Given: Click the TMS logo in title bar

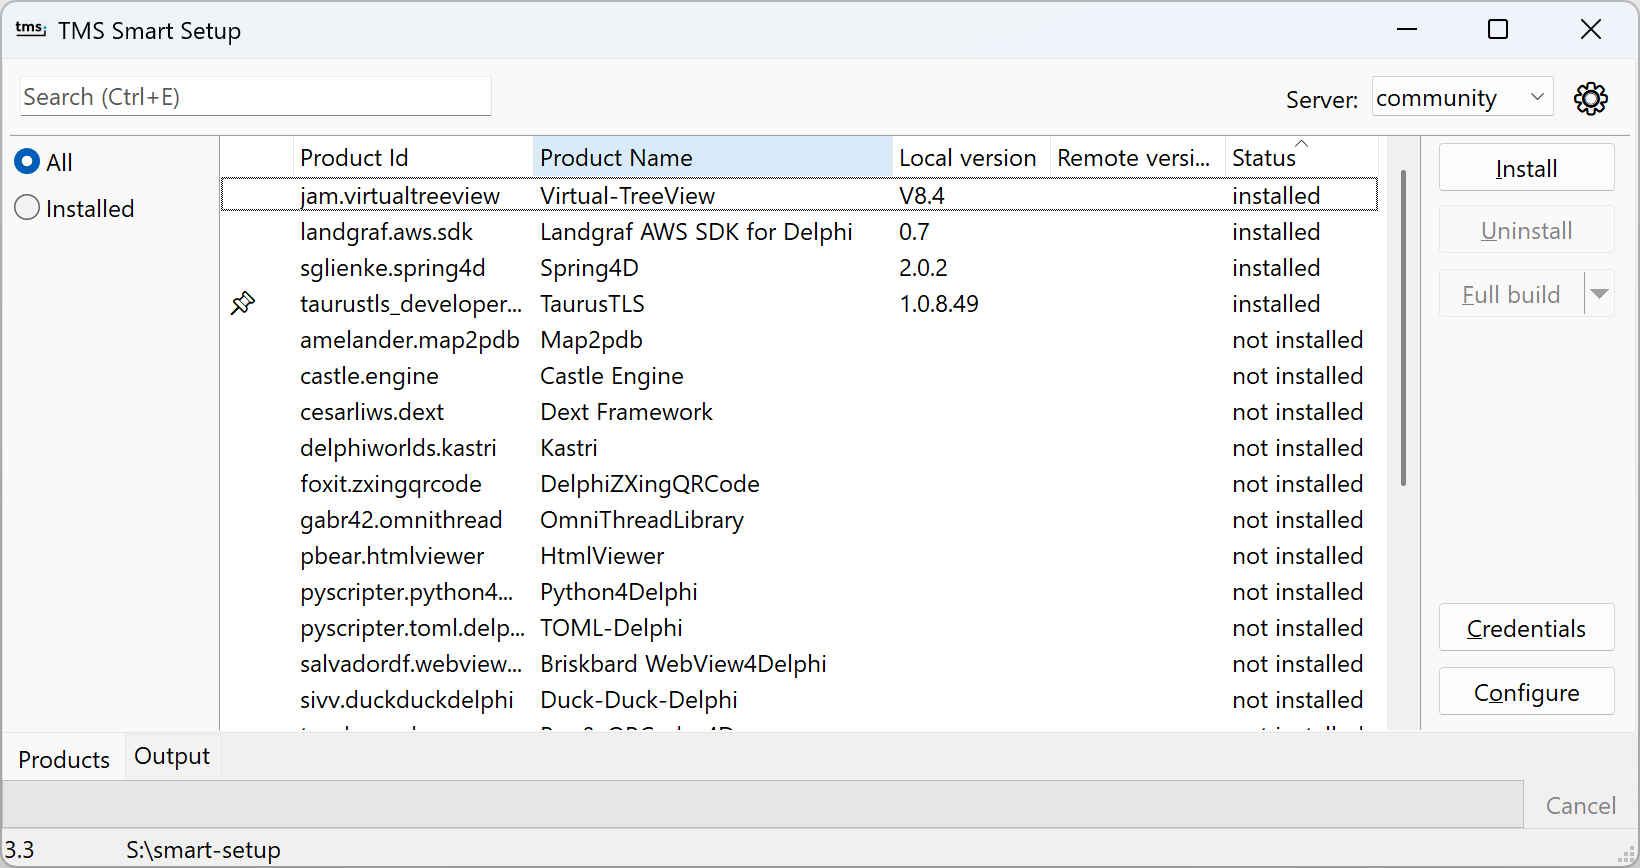Looking at the screenshot, I should point(31,30).
